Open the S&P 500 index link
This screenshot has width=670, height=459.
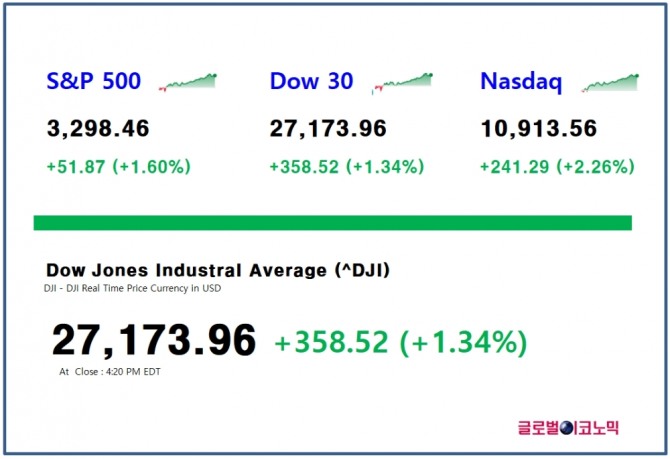[94, 81]
